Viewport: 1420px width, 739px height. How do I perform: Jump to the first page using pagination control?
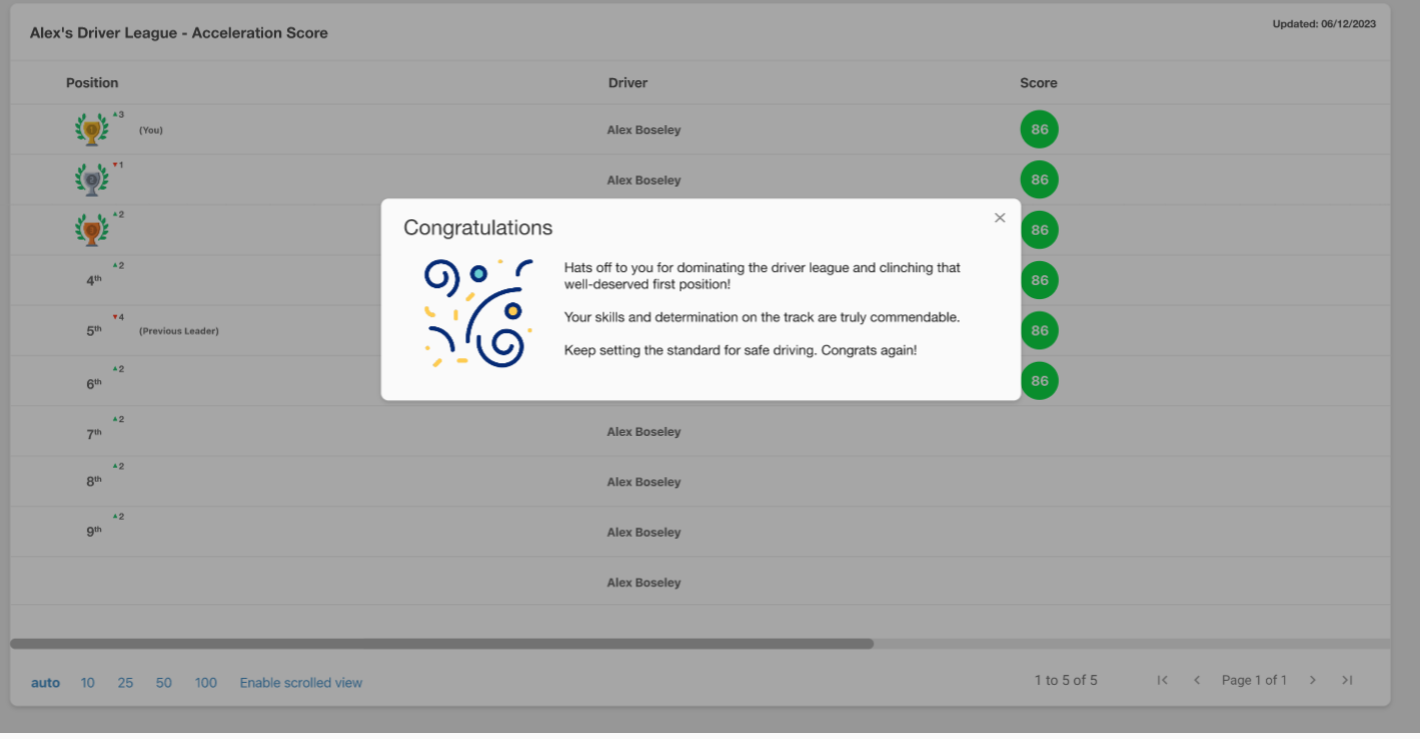[x=1162, y=680]
